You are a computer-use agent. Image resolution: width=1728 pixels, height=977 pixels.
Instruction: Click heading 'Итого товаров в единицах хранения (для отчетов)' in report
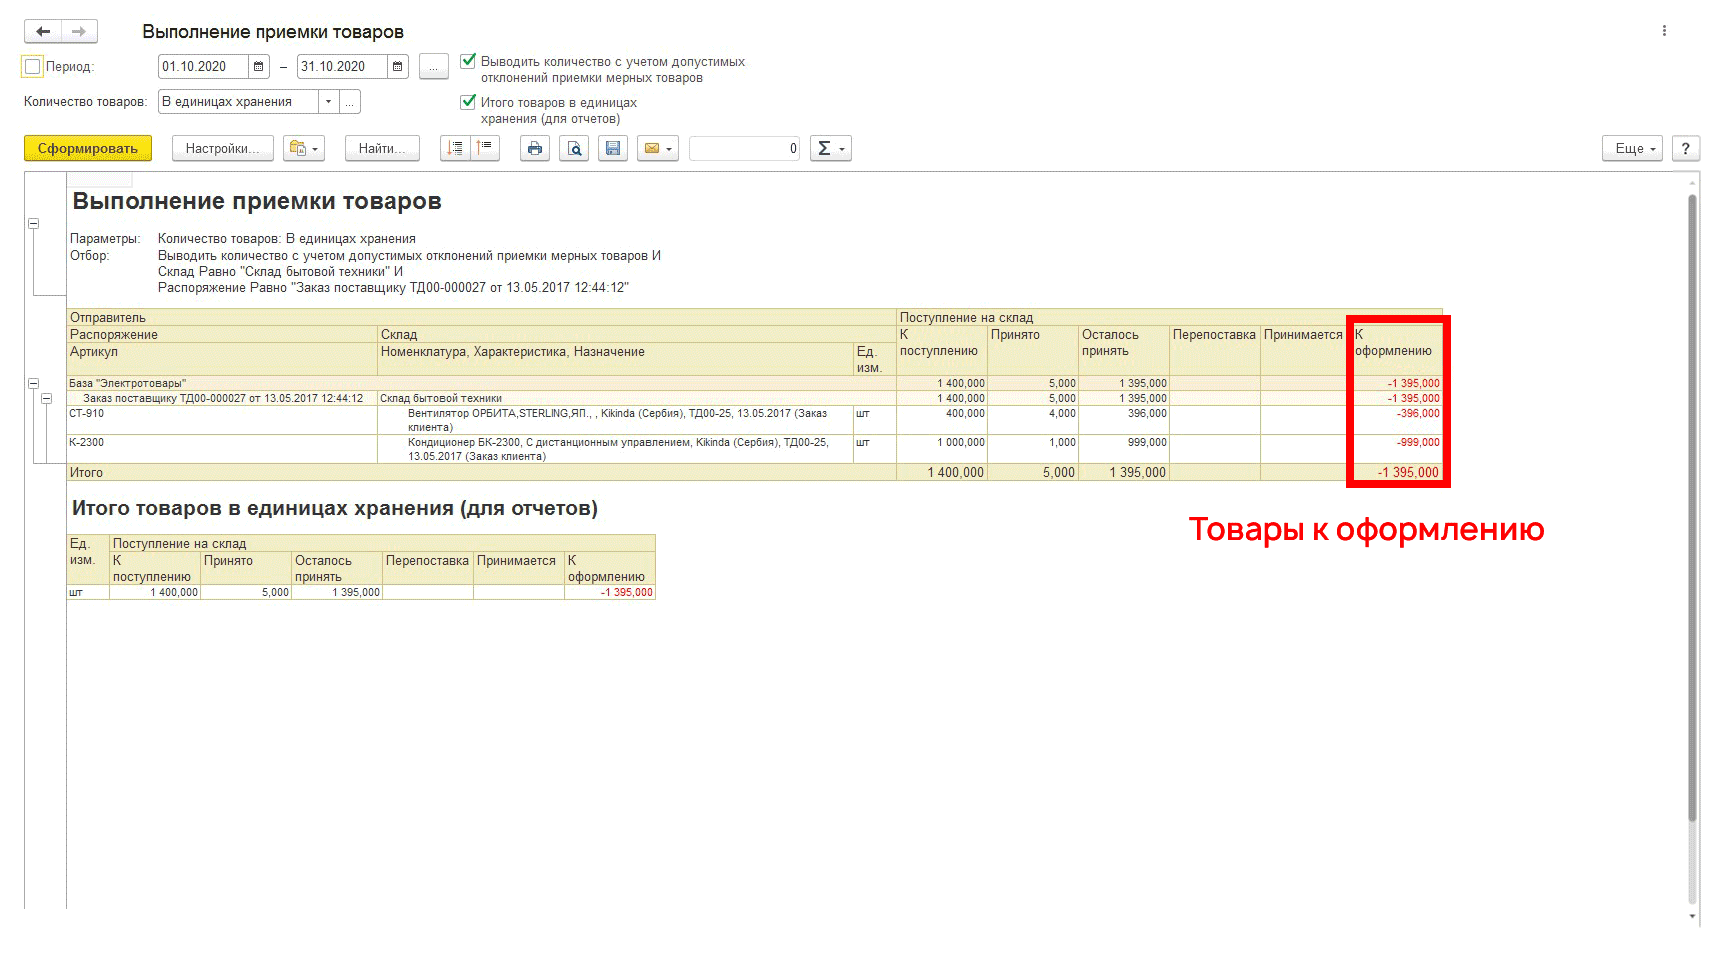335,508
